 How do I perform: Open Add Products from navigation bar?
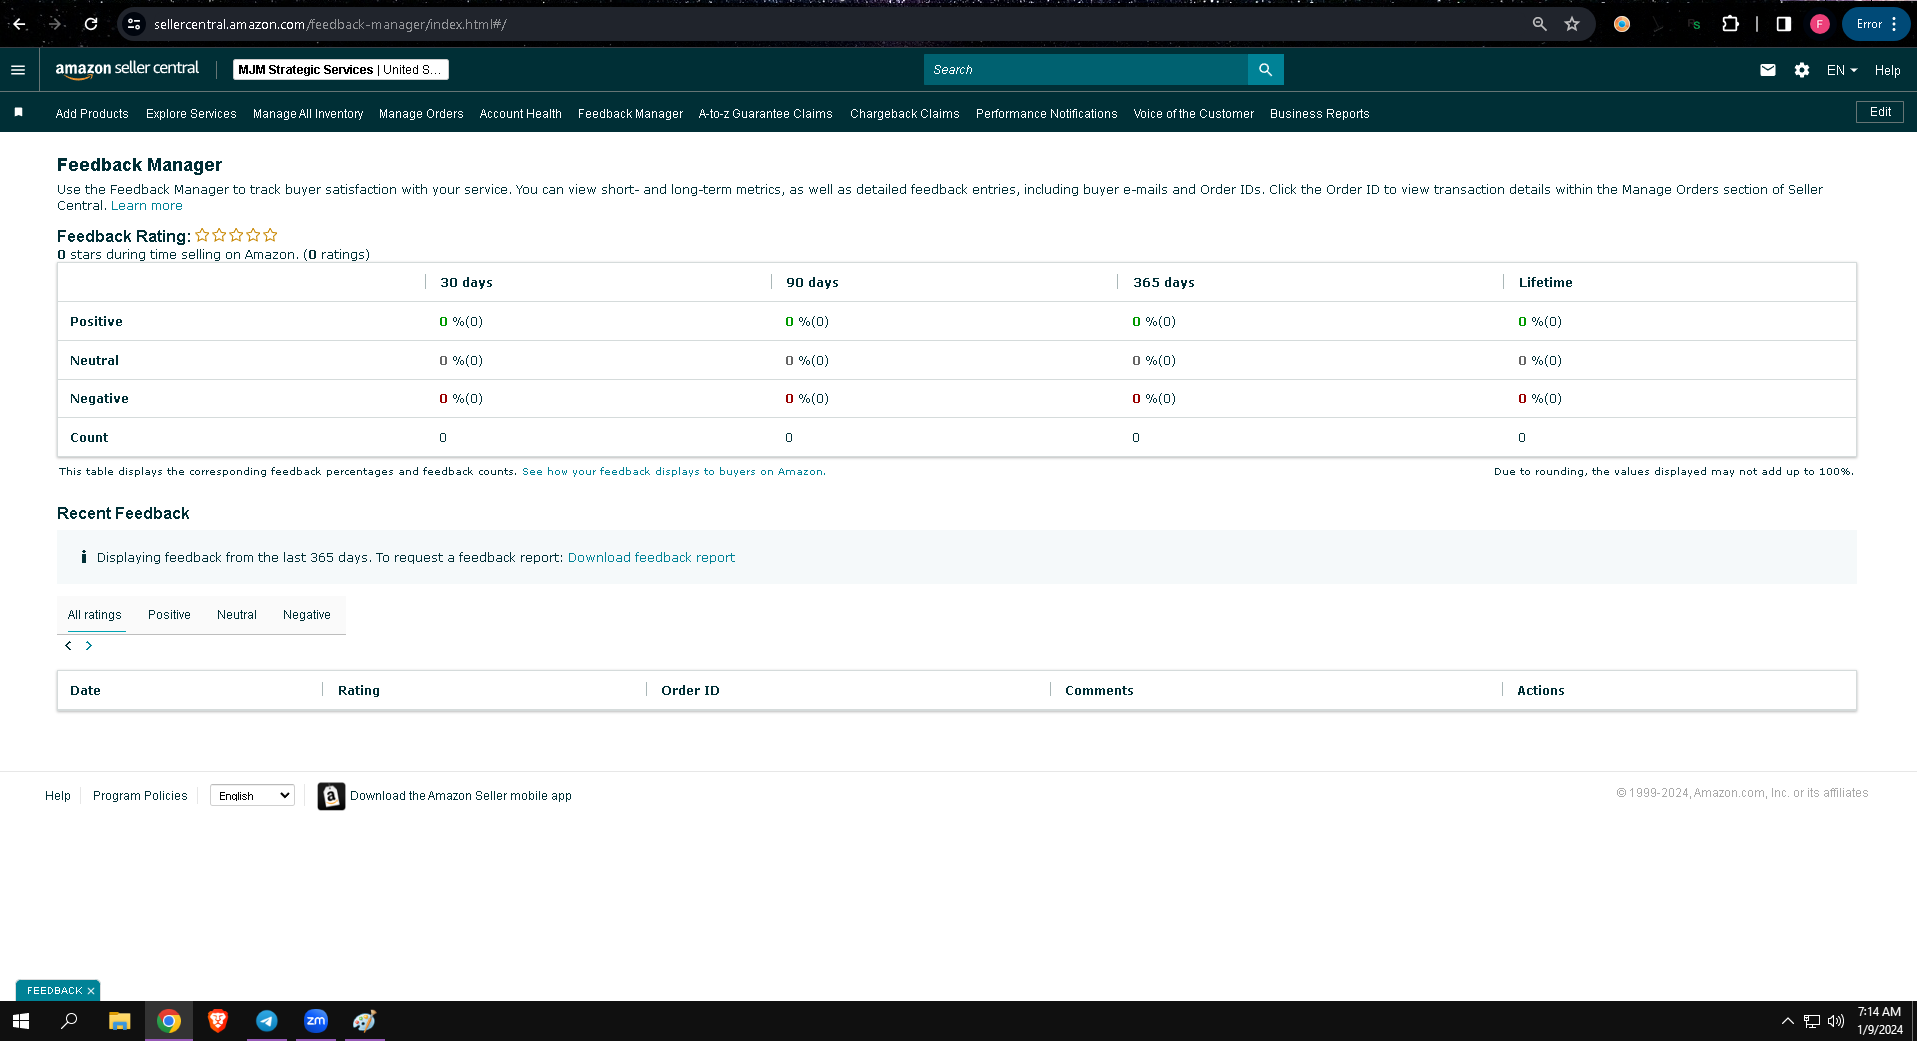pos(92,114)
